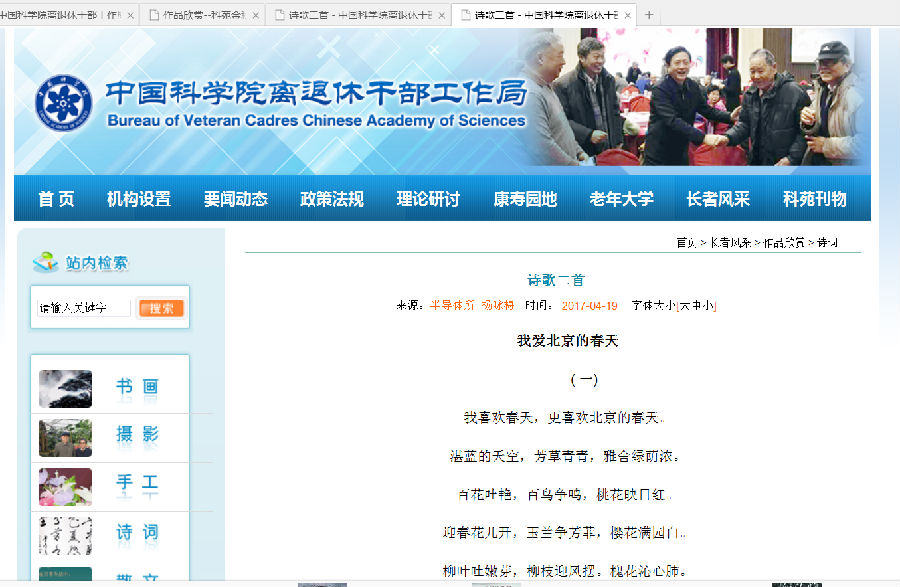Open 老年大学 navigation menu item
This screenshot has width=900, height=587.
pyautogui.click(x=621, y=199)
